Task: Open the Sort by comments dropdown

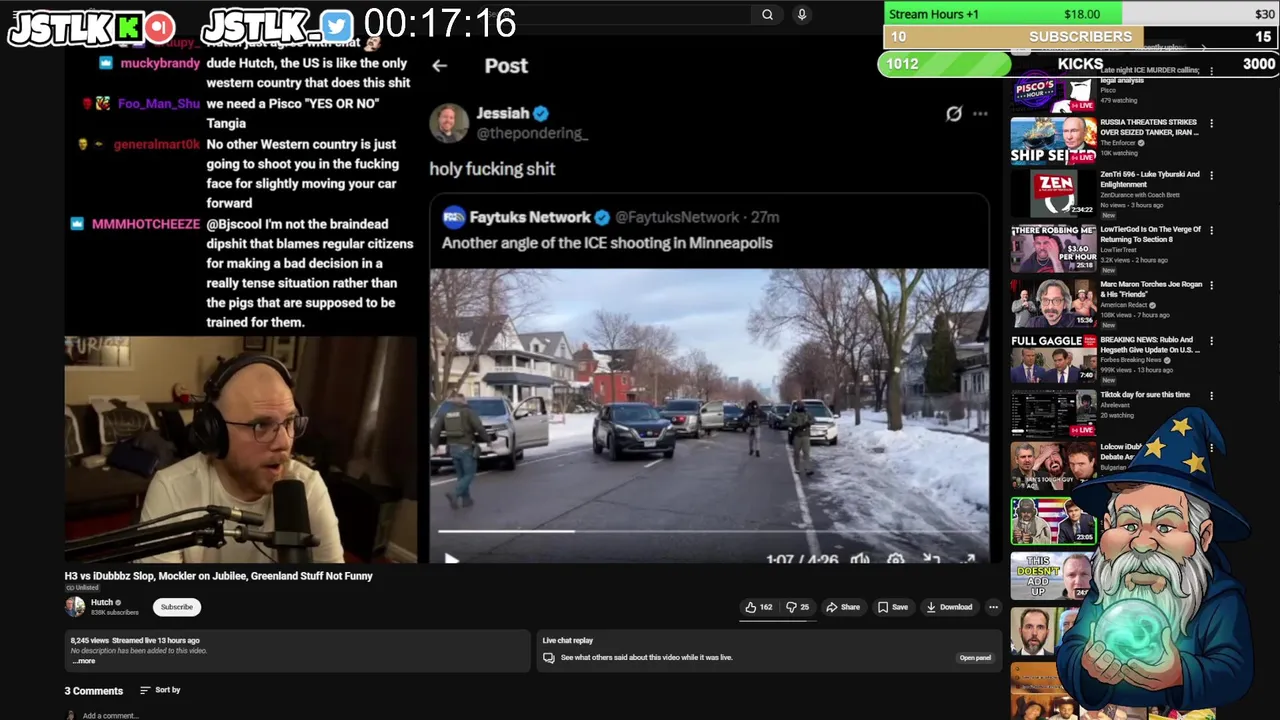Action: pyautogui.click(x=160, y=690)
